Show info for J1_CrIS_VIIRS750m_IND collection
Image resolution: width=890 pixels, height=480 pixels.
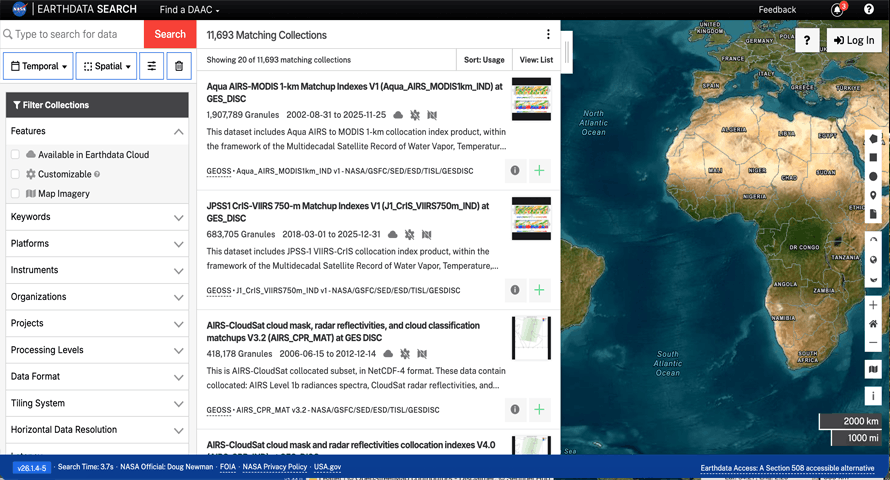click(515, 290)
